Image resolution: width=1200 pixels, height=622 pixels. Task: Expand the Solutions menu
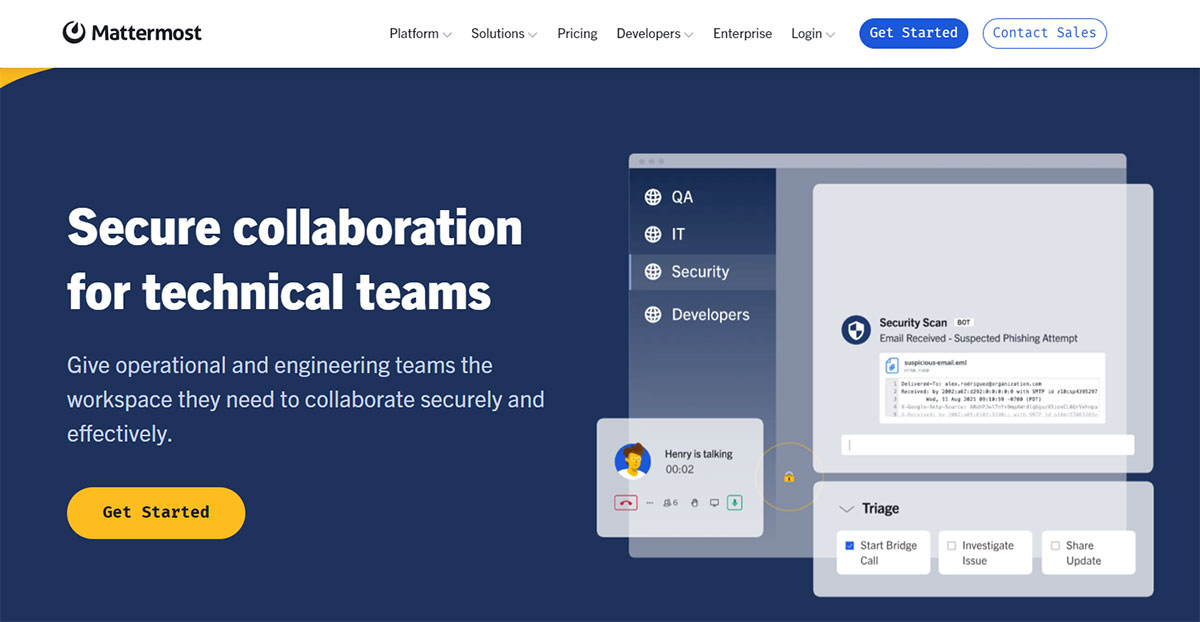pos(504,34)
